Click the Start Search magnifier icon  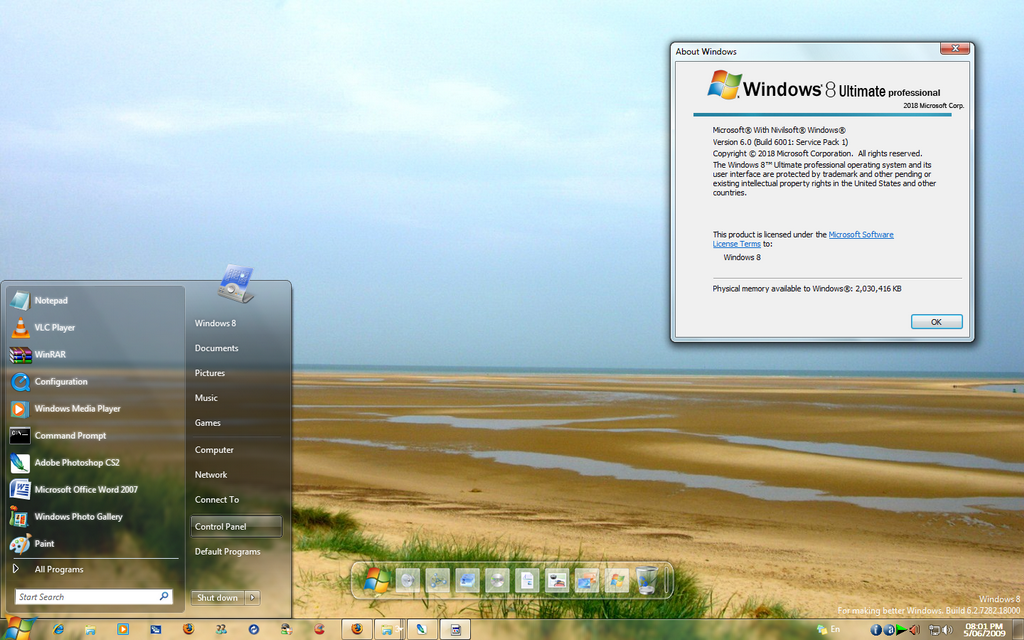pos(165,596)
